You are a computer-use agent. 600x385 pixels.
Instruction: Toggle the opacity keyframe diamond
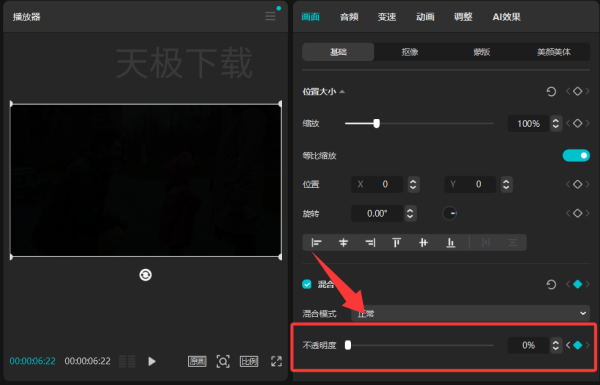point(577,345)
